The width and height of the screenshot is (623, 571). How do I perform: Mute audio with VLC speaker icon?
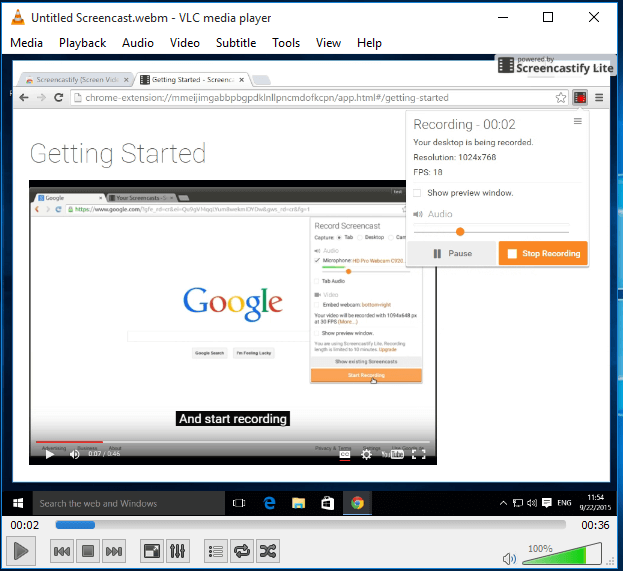509,559
